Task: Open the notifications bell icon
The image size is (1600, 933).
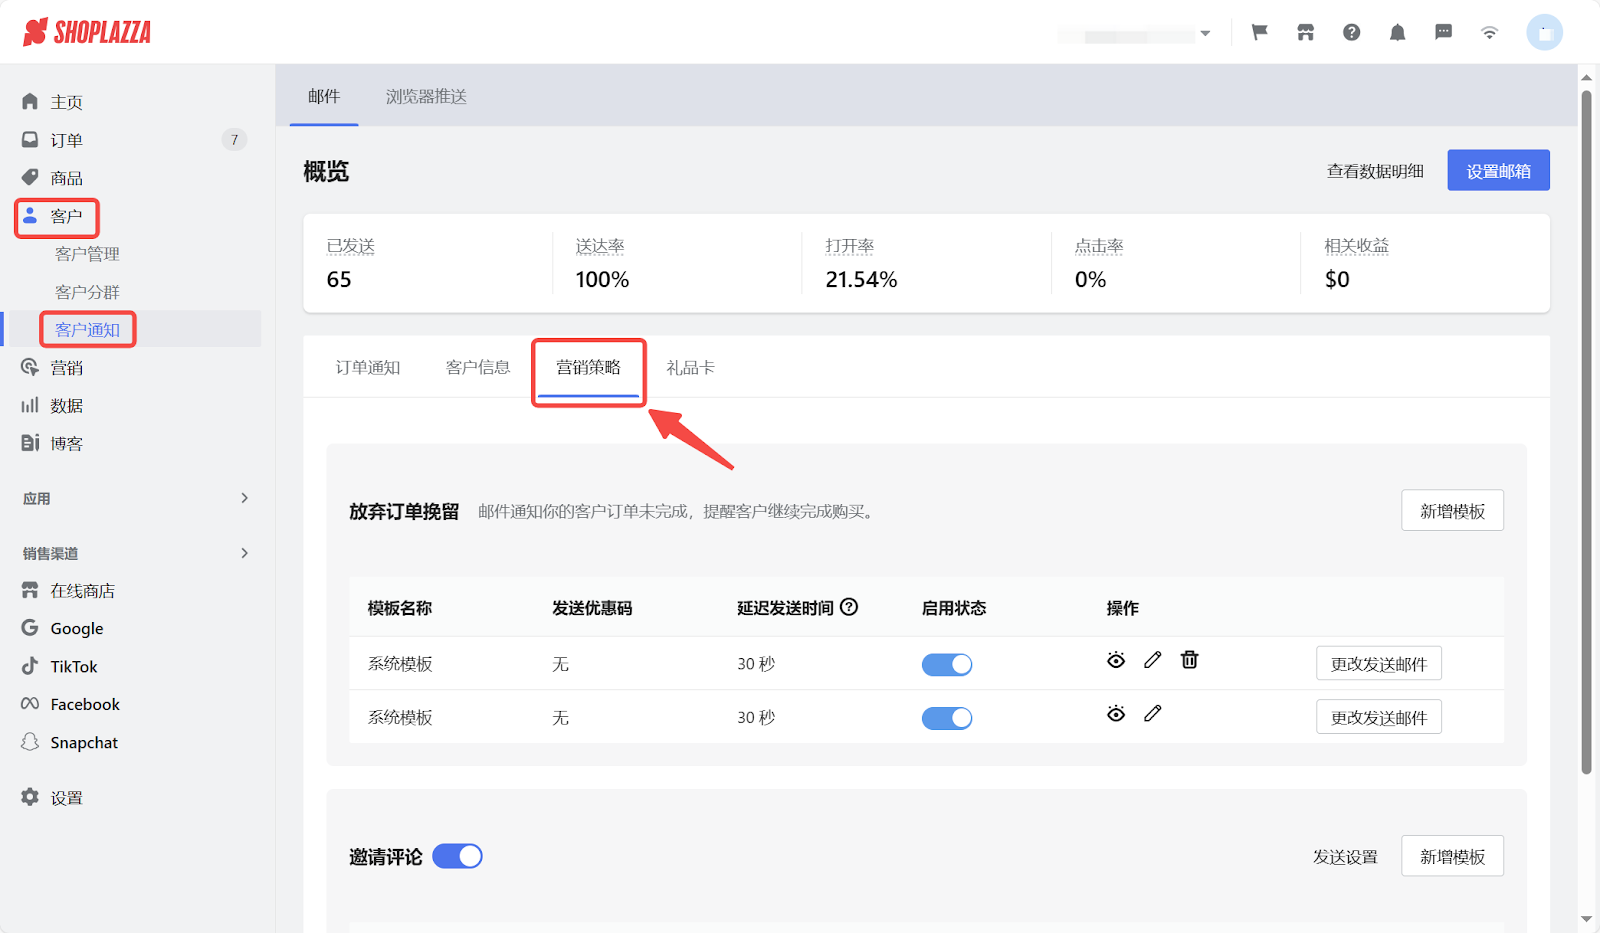Action: point(1397,31)
